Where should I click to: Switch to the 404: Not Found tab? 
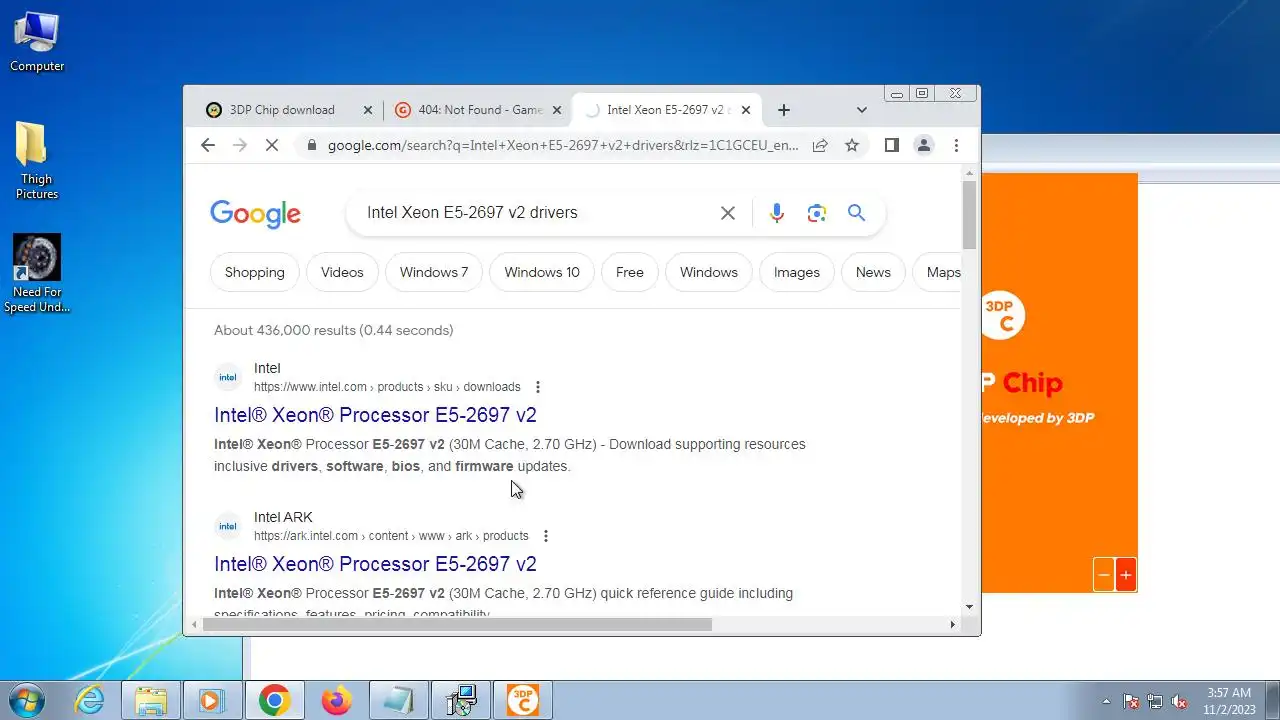[x=479, y=110]
